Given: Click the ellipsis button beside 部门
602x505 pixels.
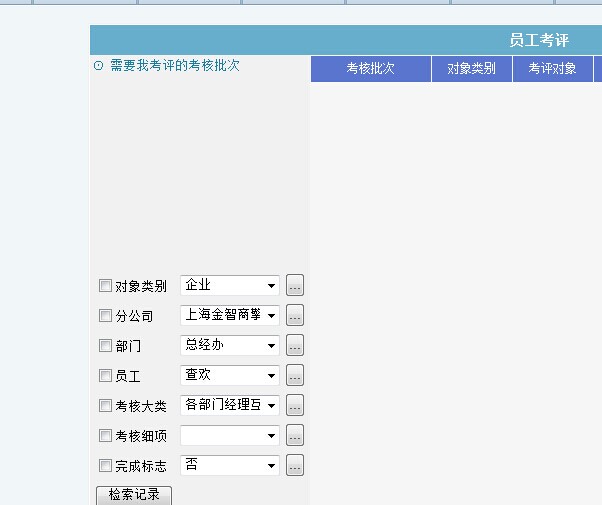Looking at the screenshot, I should pos(295,346).
